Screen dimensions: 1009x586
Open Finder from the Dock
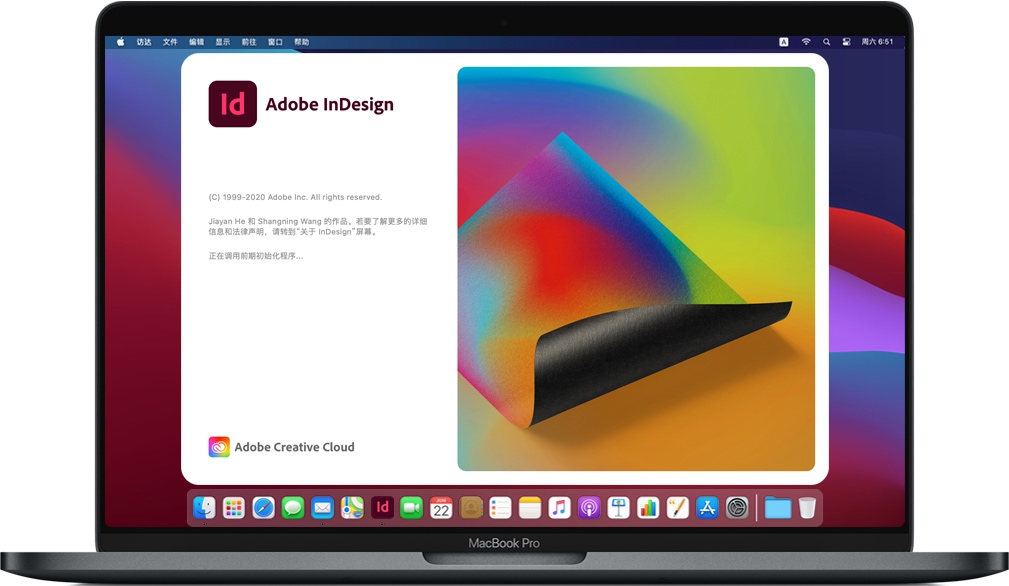[204, 508]
